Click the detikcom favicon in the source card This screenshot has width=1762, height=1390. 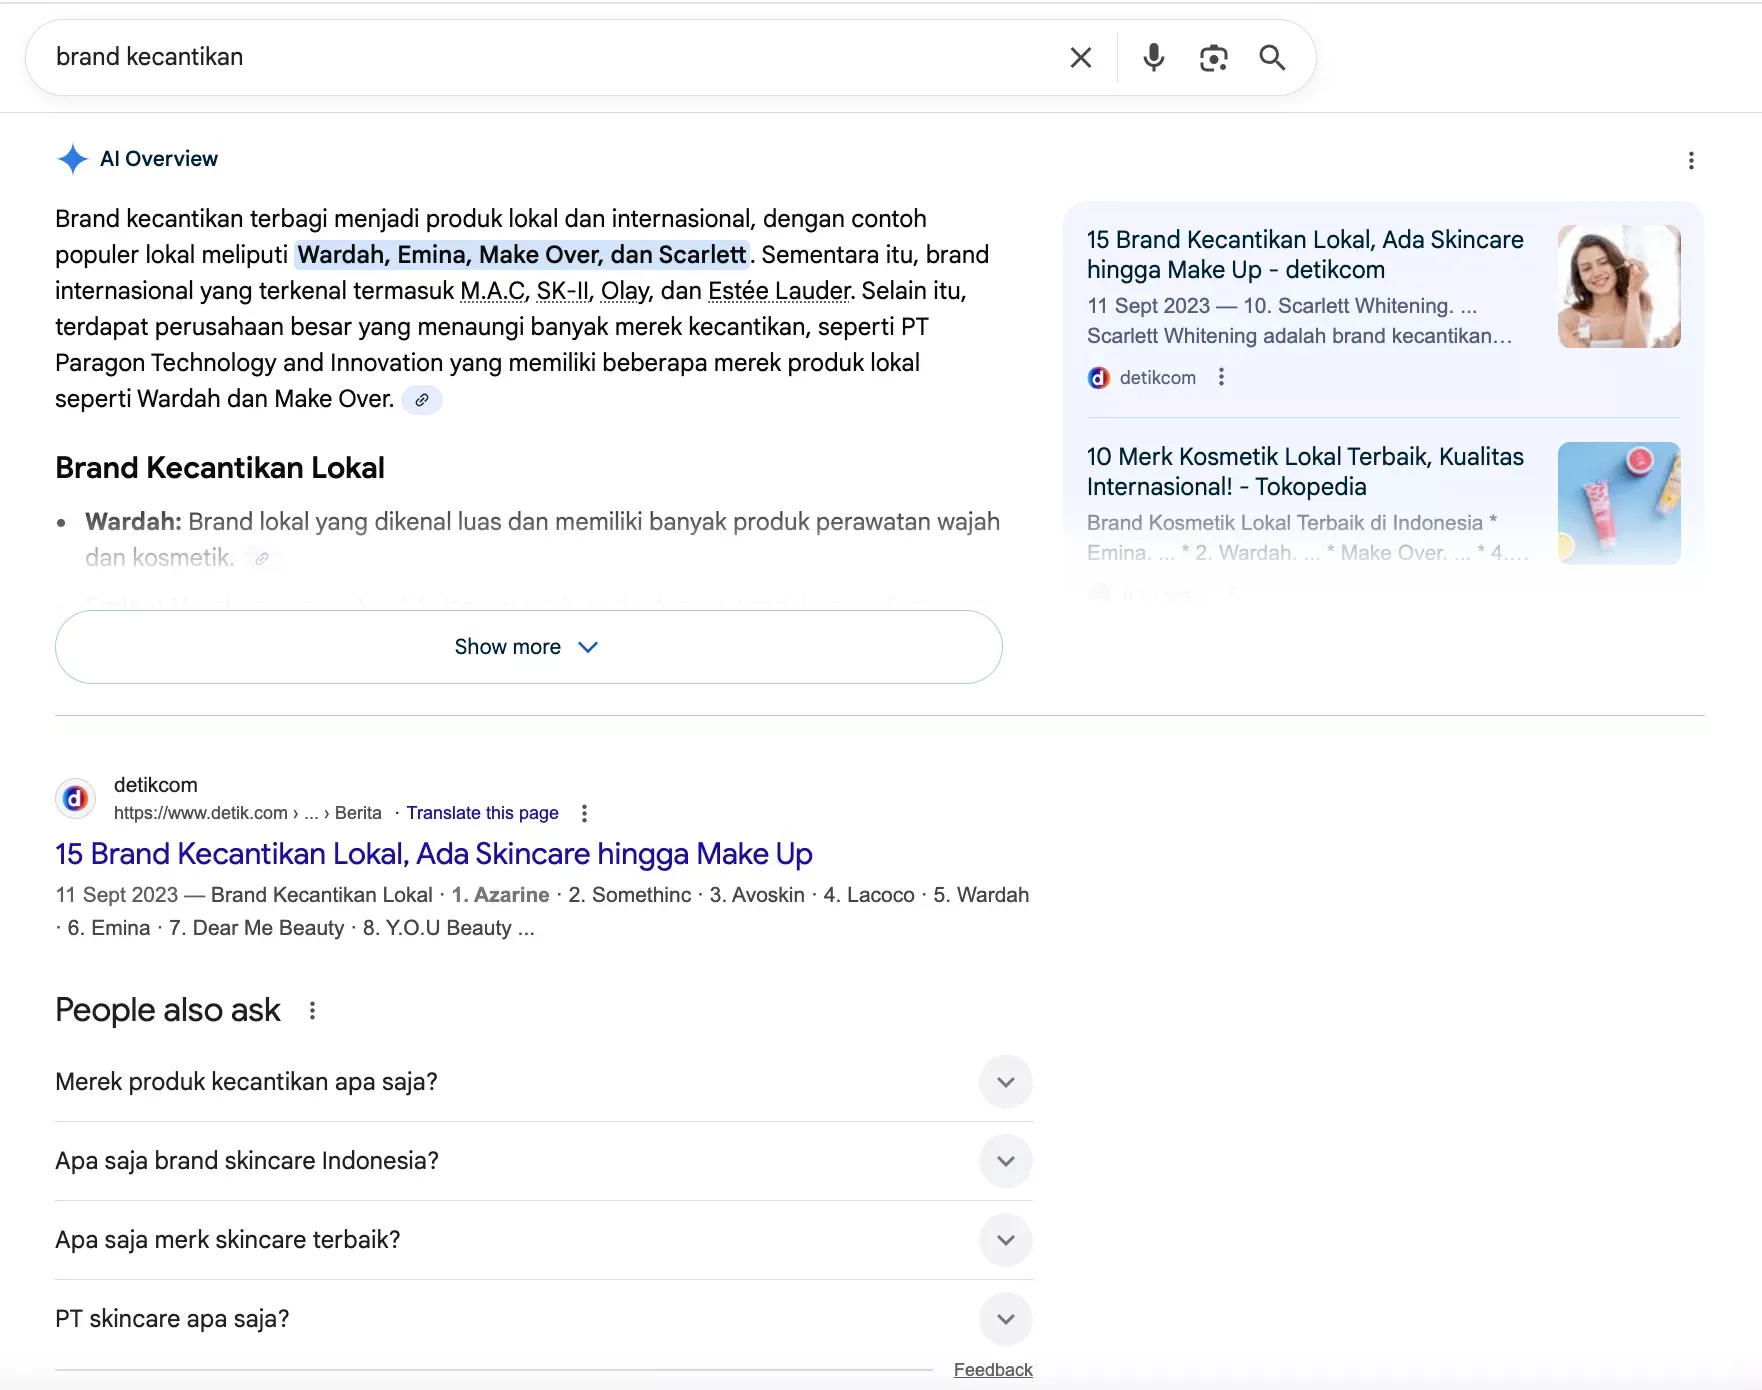1098,378
